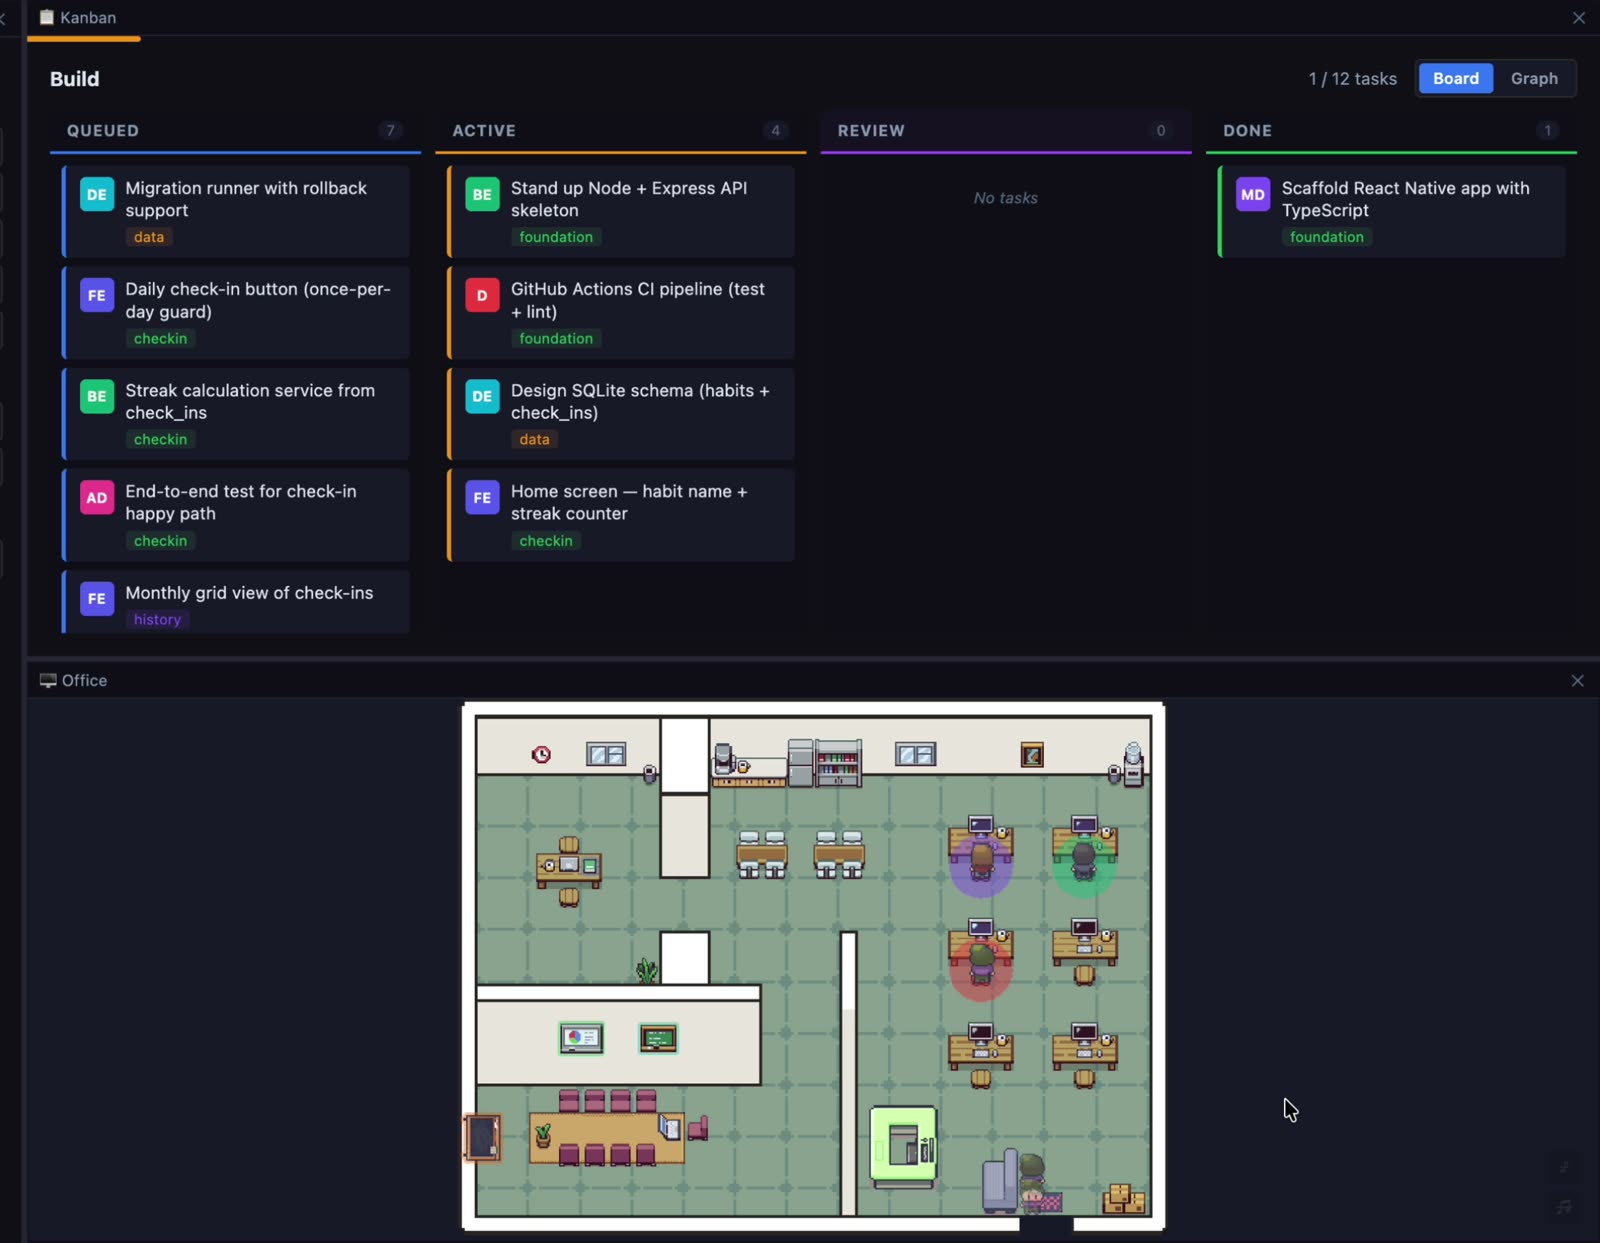Click the FE avatar on Daily check-in button card
Viewport: 1600px width, 1243px height.
tap(97, 296)
